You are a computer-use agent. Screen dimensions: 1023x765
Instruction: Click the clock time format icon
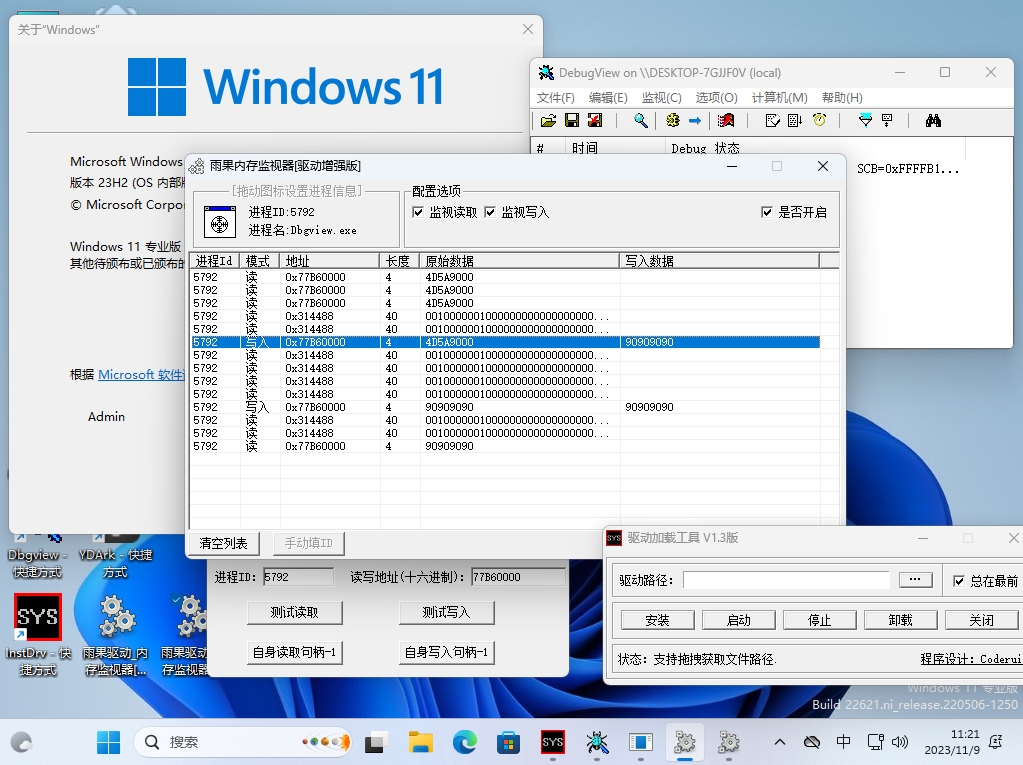click(x=819, y=121)
